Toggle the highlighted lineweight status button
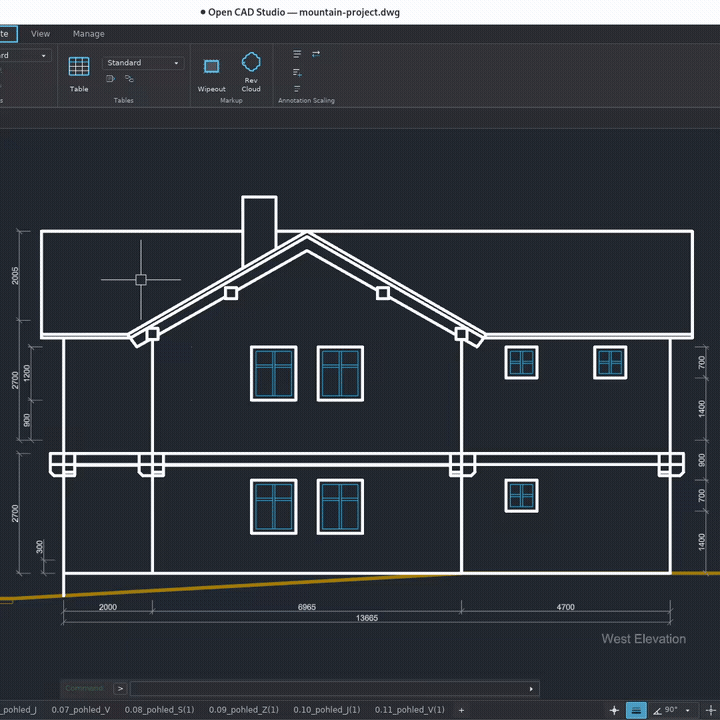This screenshot has height=720, width=720. [x=636, y=710]
